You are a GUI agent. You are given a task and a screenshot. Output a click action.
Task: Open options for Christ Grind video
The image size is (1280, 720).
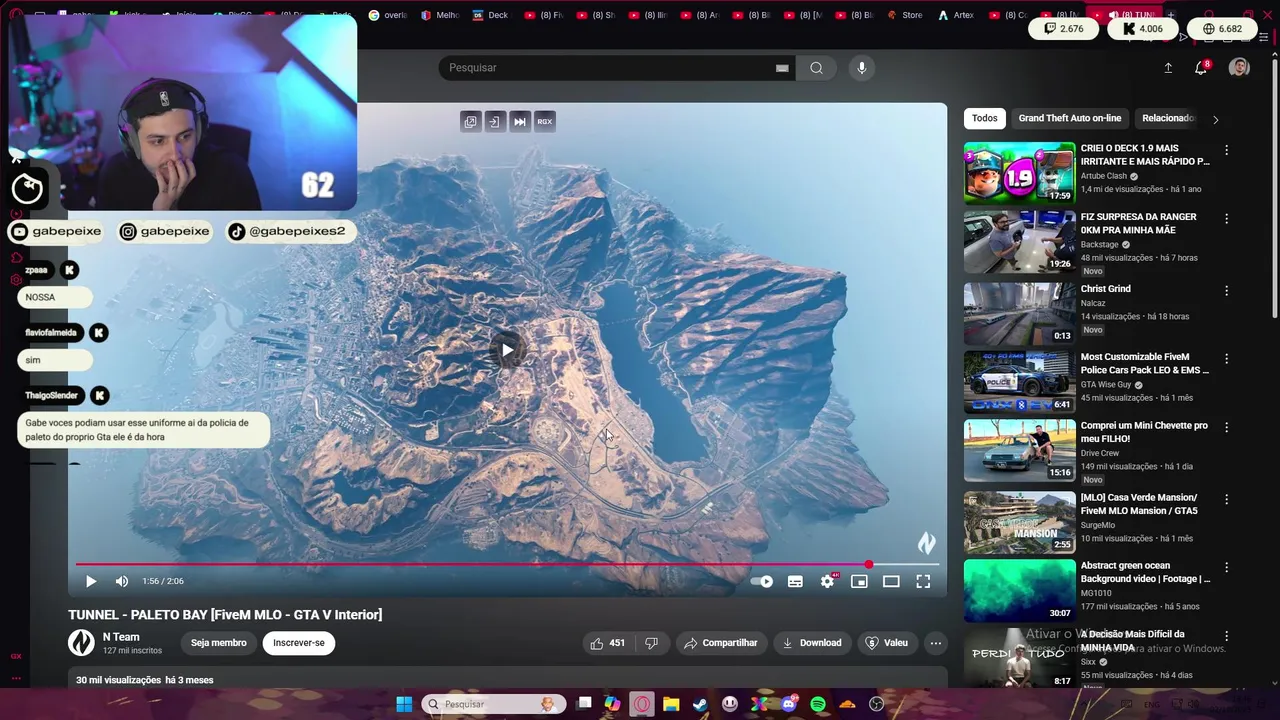point(1227,290)
